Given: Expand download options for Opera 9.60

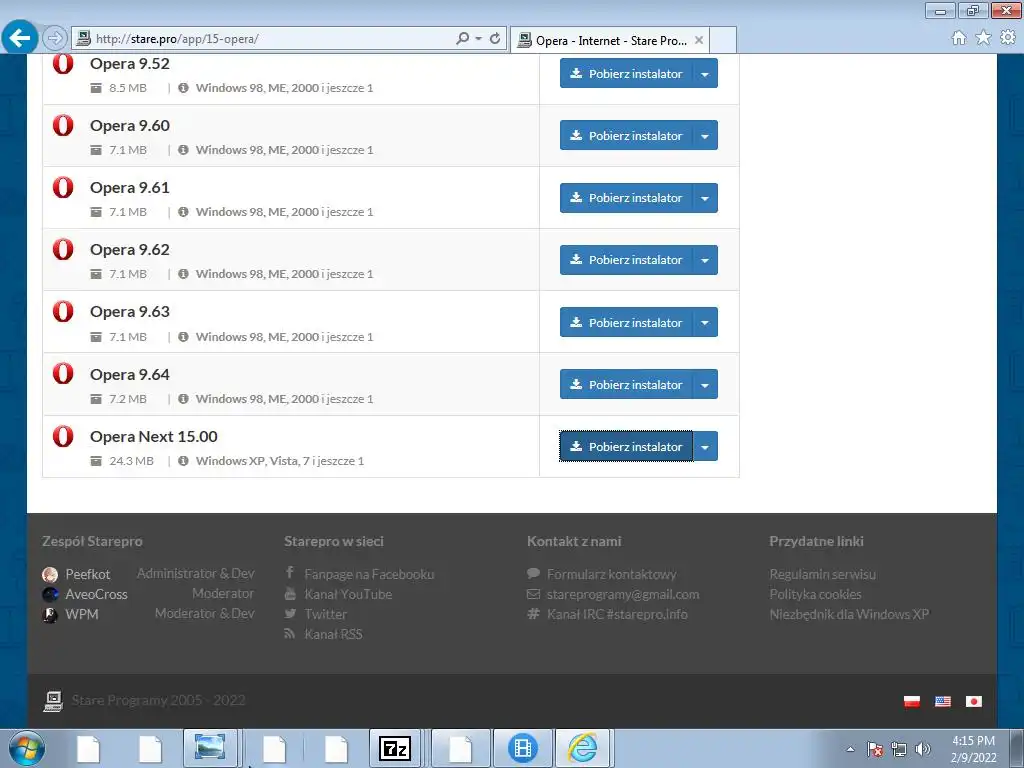Looking at the screenshot, I should [x=705, y=135].
